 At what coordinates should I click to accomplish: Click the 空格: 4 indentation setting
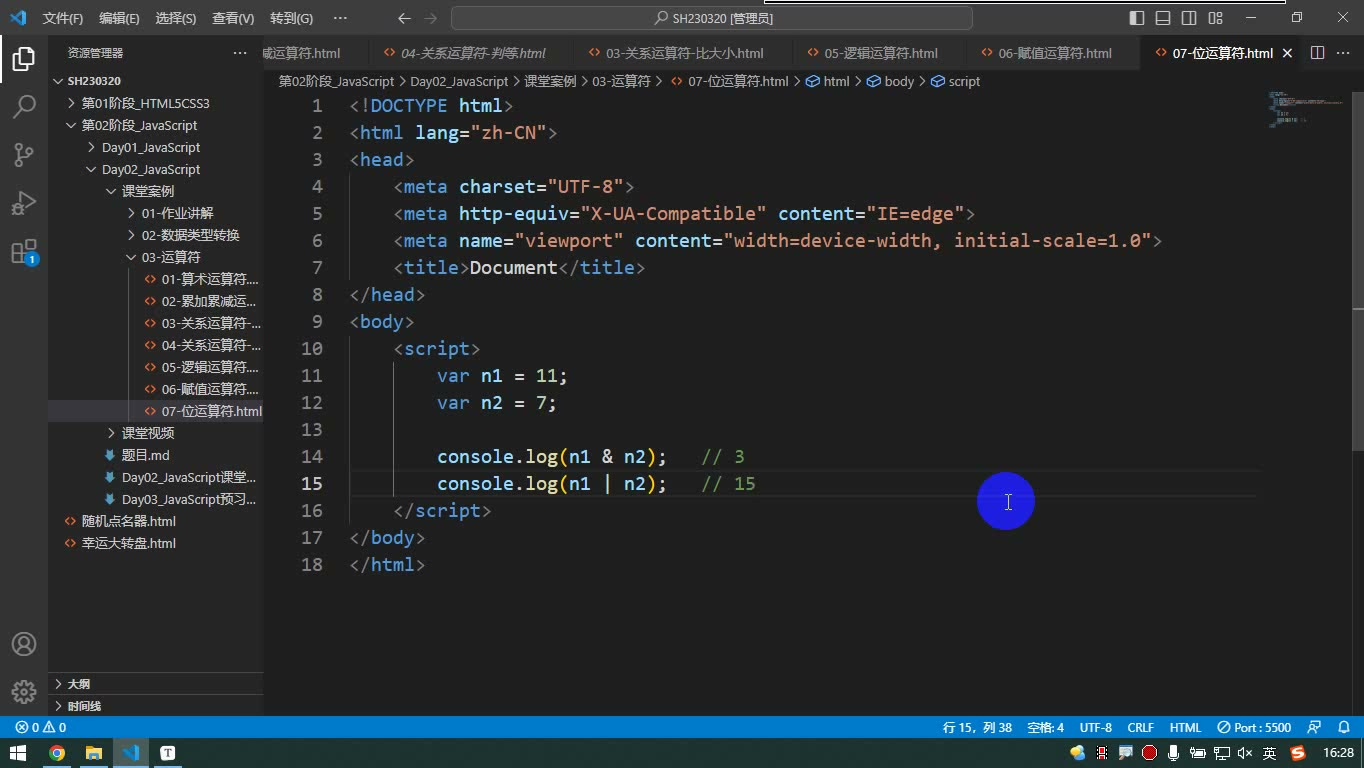1046,727
